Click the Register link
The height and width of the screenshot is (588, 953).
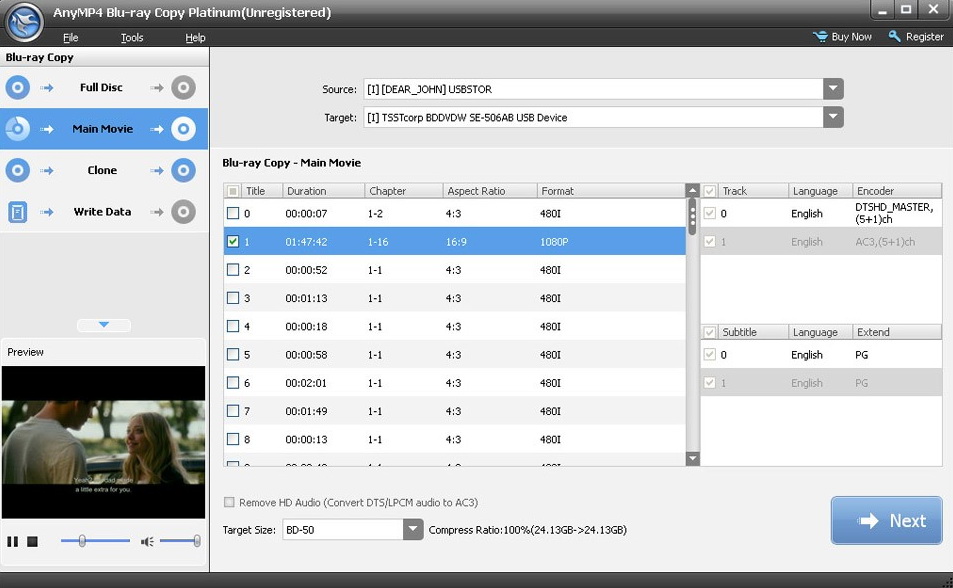click(x=924, y=36)
